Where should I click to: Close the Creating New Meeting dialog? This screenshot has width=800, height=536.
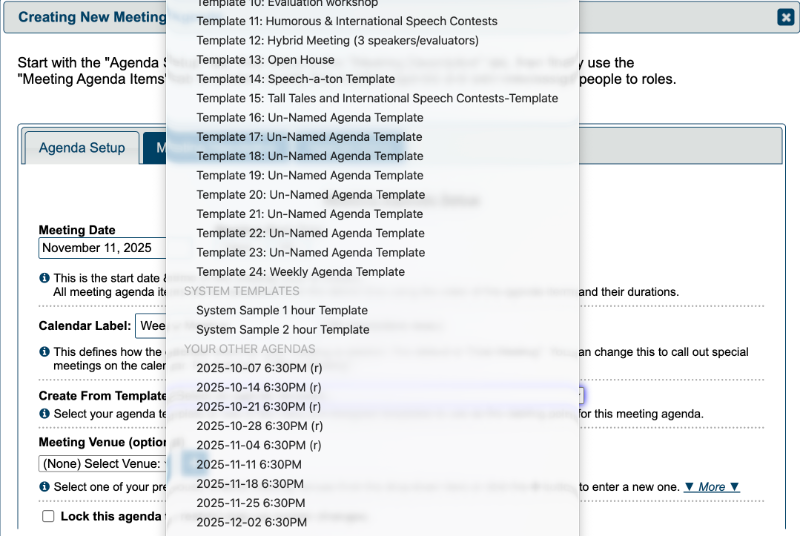[785, 17]
